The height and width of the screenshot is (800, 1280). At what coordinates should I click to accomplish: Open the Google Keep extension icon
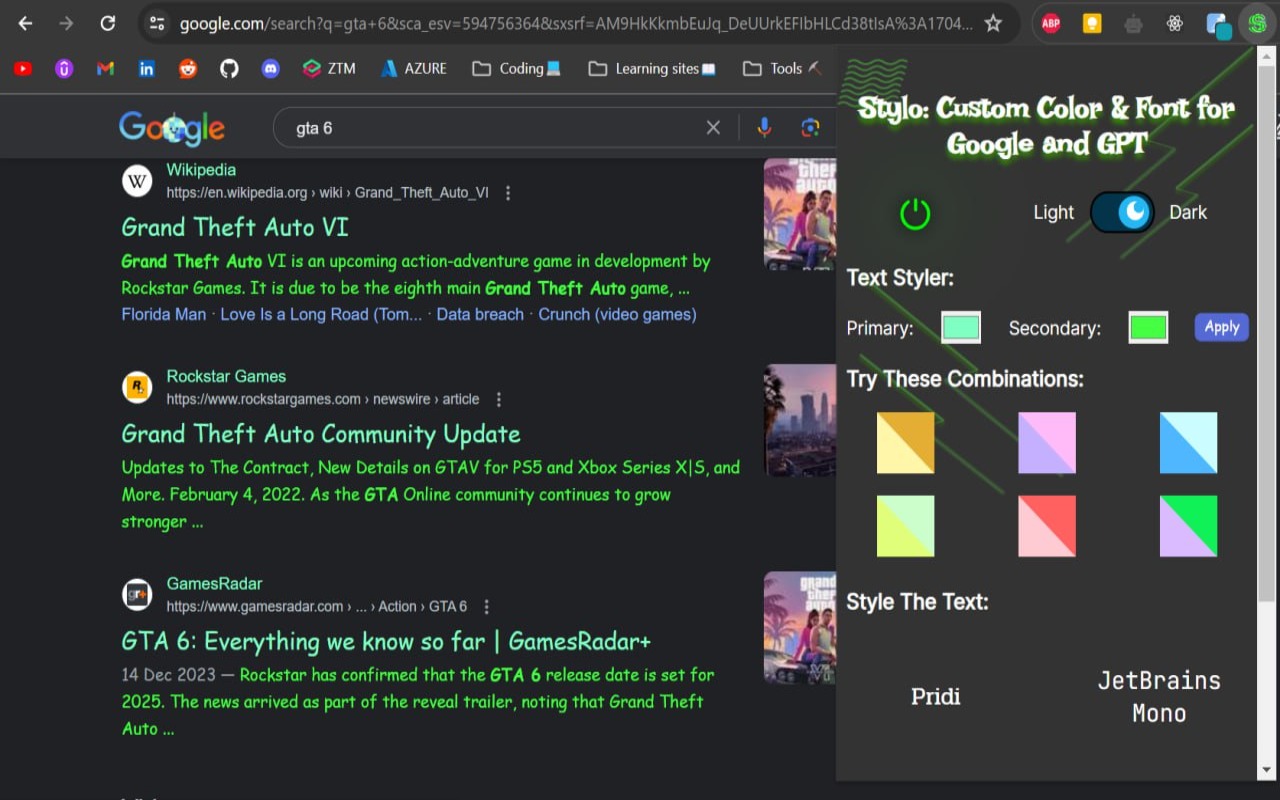1092,22
